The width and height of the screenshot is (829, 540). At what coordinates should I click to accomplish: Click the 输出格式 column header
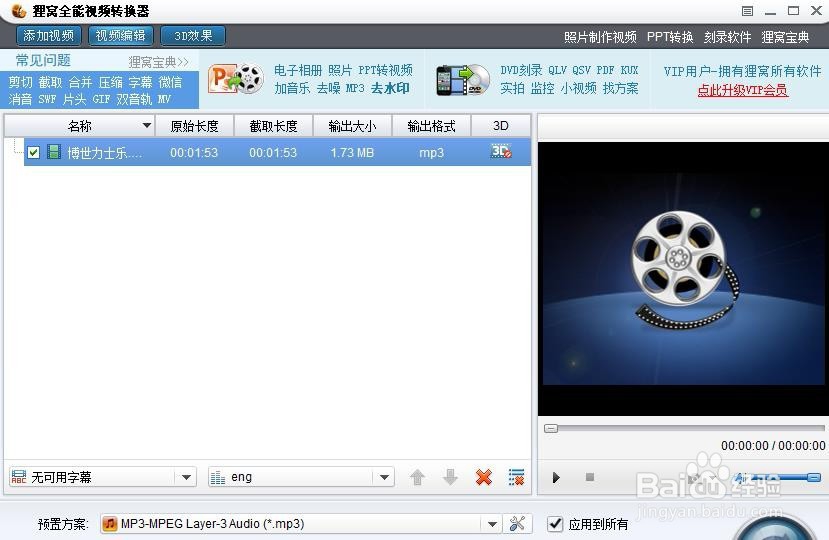pos(431,126)
